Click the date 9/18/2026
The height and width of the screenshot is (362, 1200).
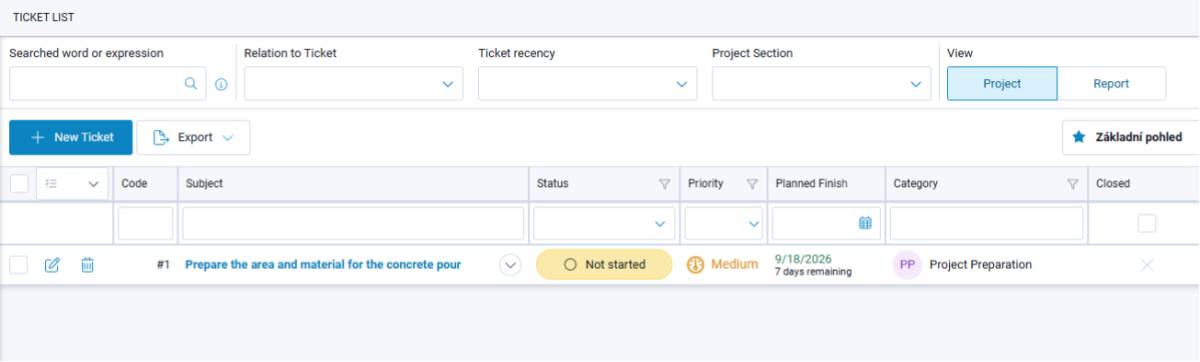[803, 259]
